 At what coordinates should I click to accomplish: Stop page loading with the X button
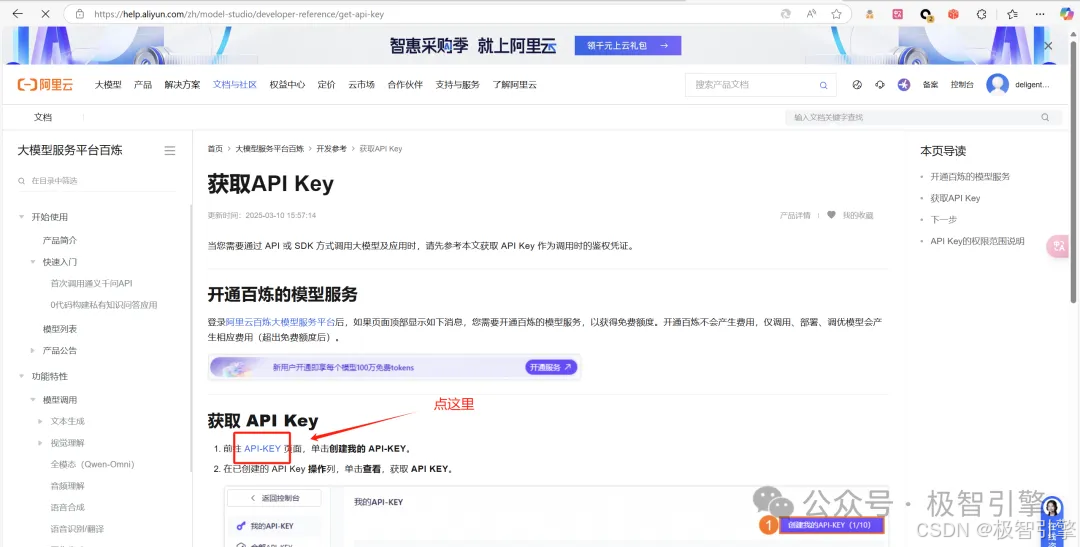click(x=45, y=14)
